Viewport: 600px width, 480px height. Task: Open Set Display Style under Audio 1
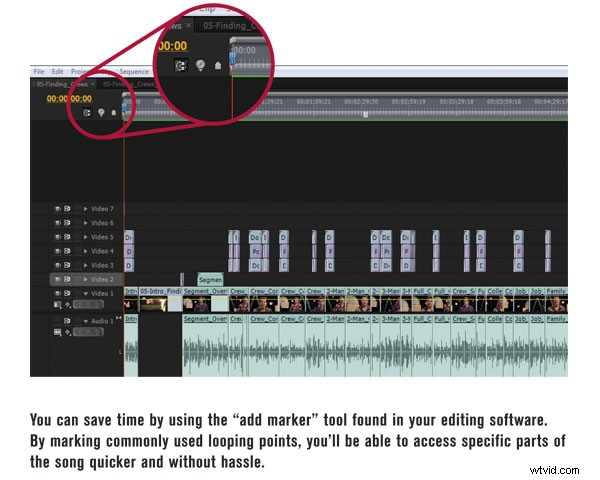tap(58, 332)
